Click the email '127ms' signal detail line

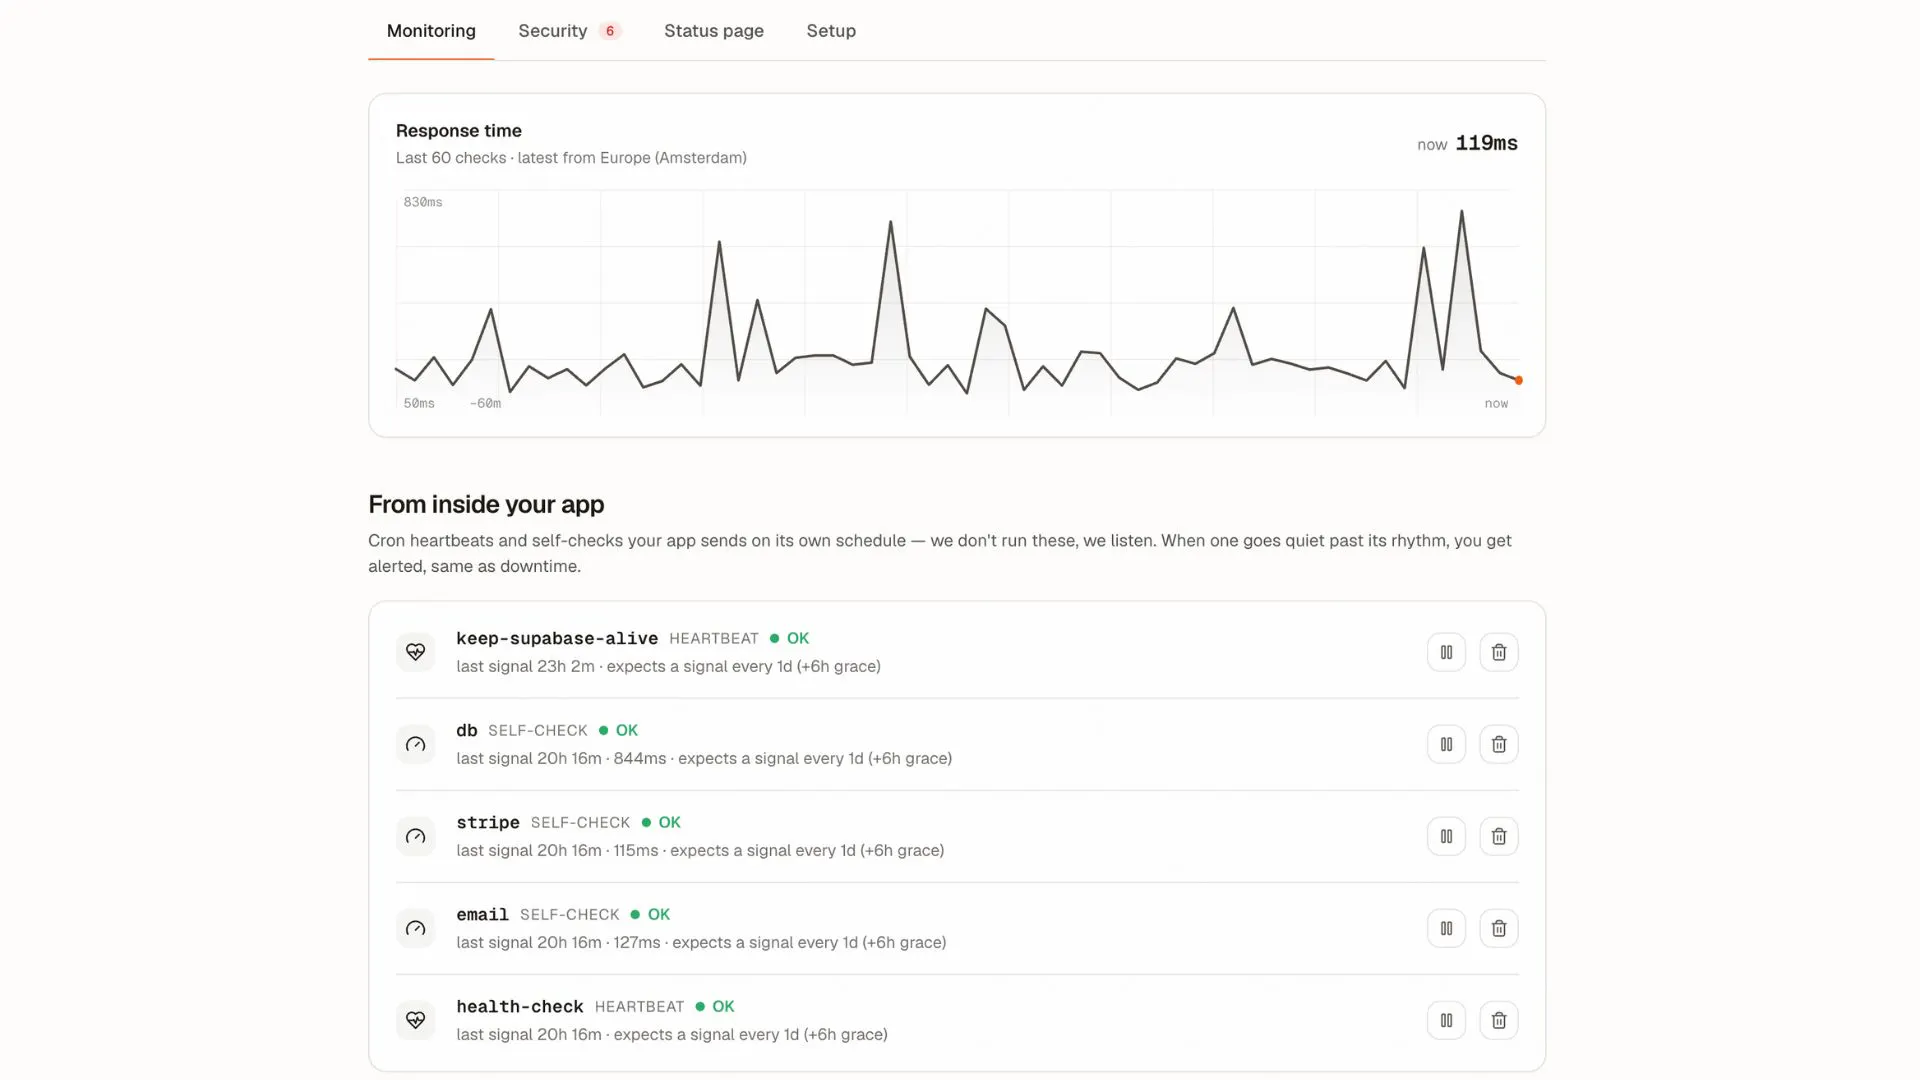(701, 942)
